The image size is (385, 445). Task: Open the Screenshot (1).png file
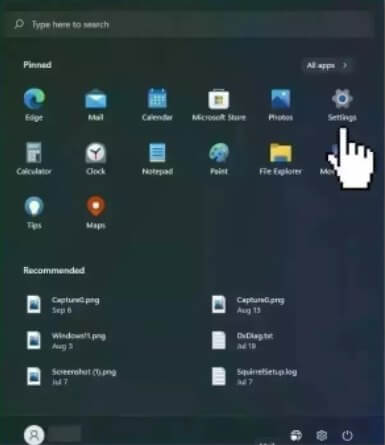[72, 377]
